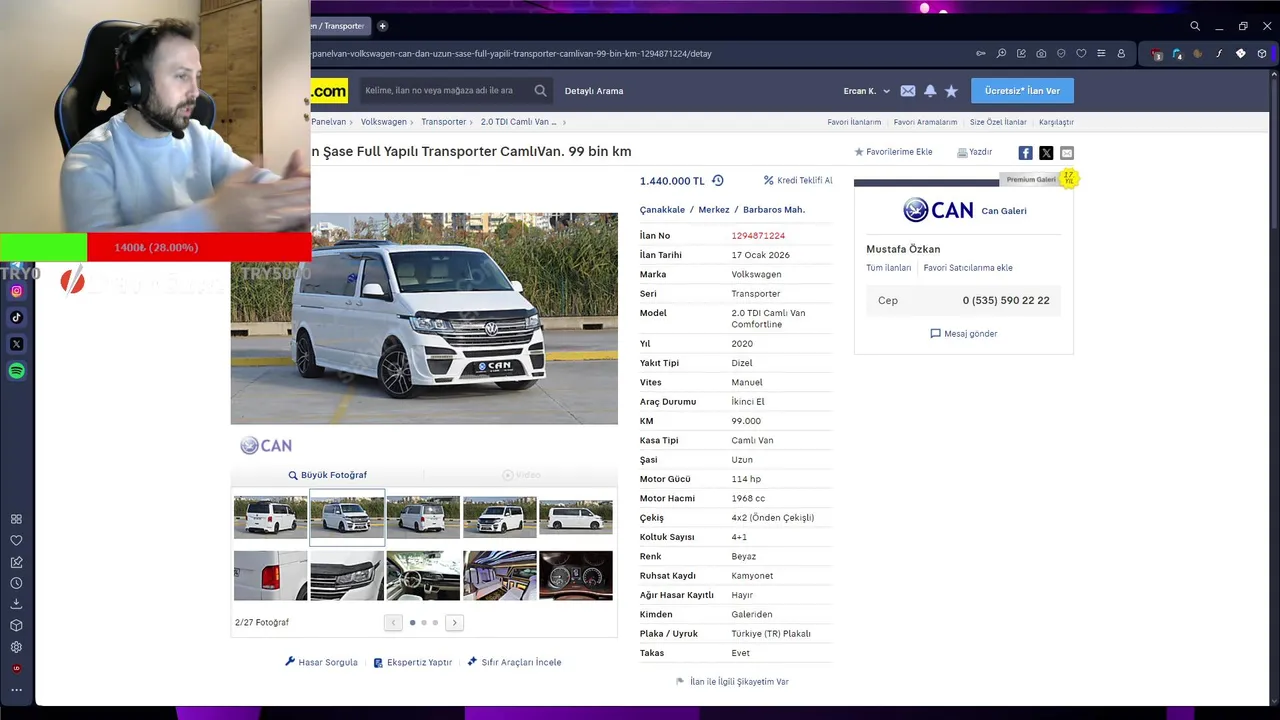The width and height of the screenshot is (1280, 720).
Task: Open history clock icon in sidebar
Action: pyautogui.click(x=16, y=583)
